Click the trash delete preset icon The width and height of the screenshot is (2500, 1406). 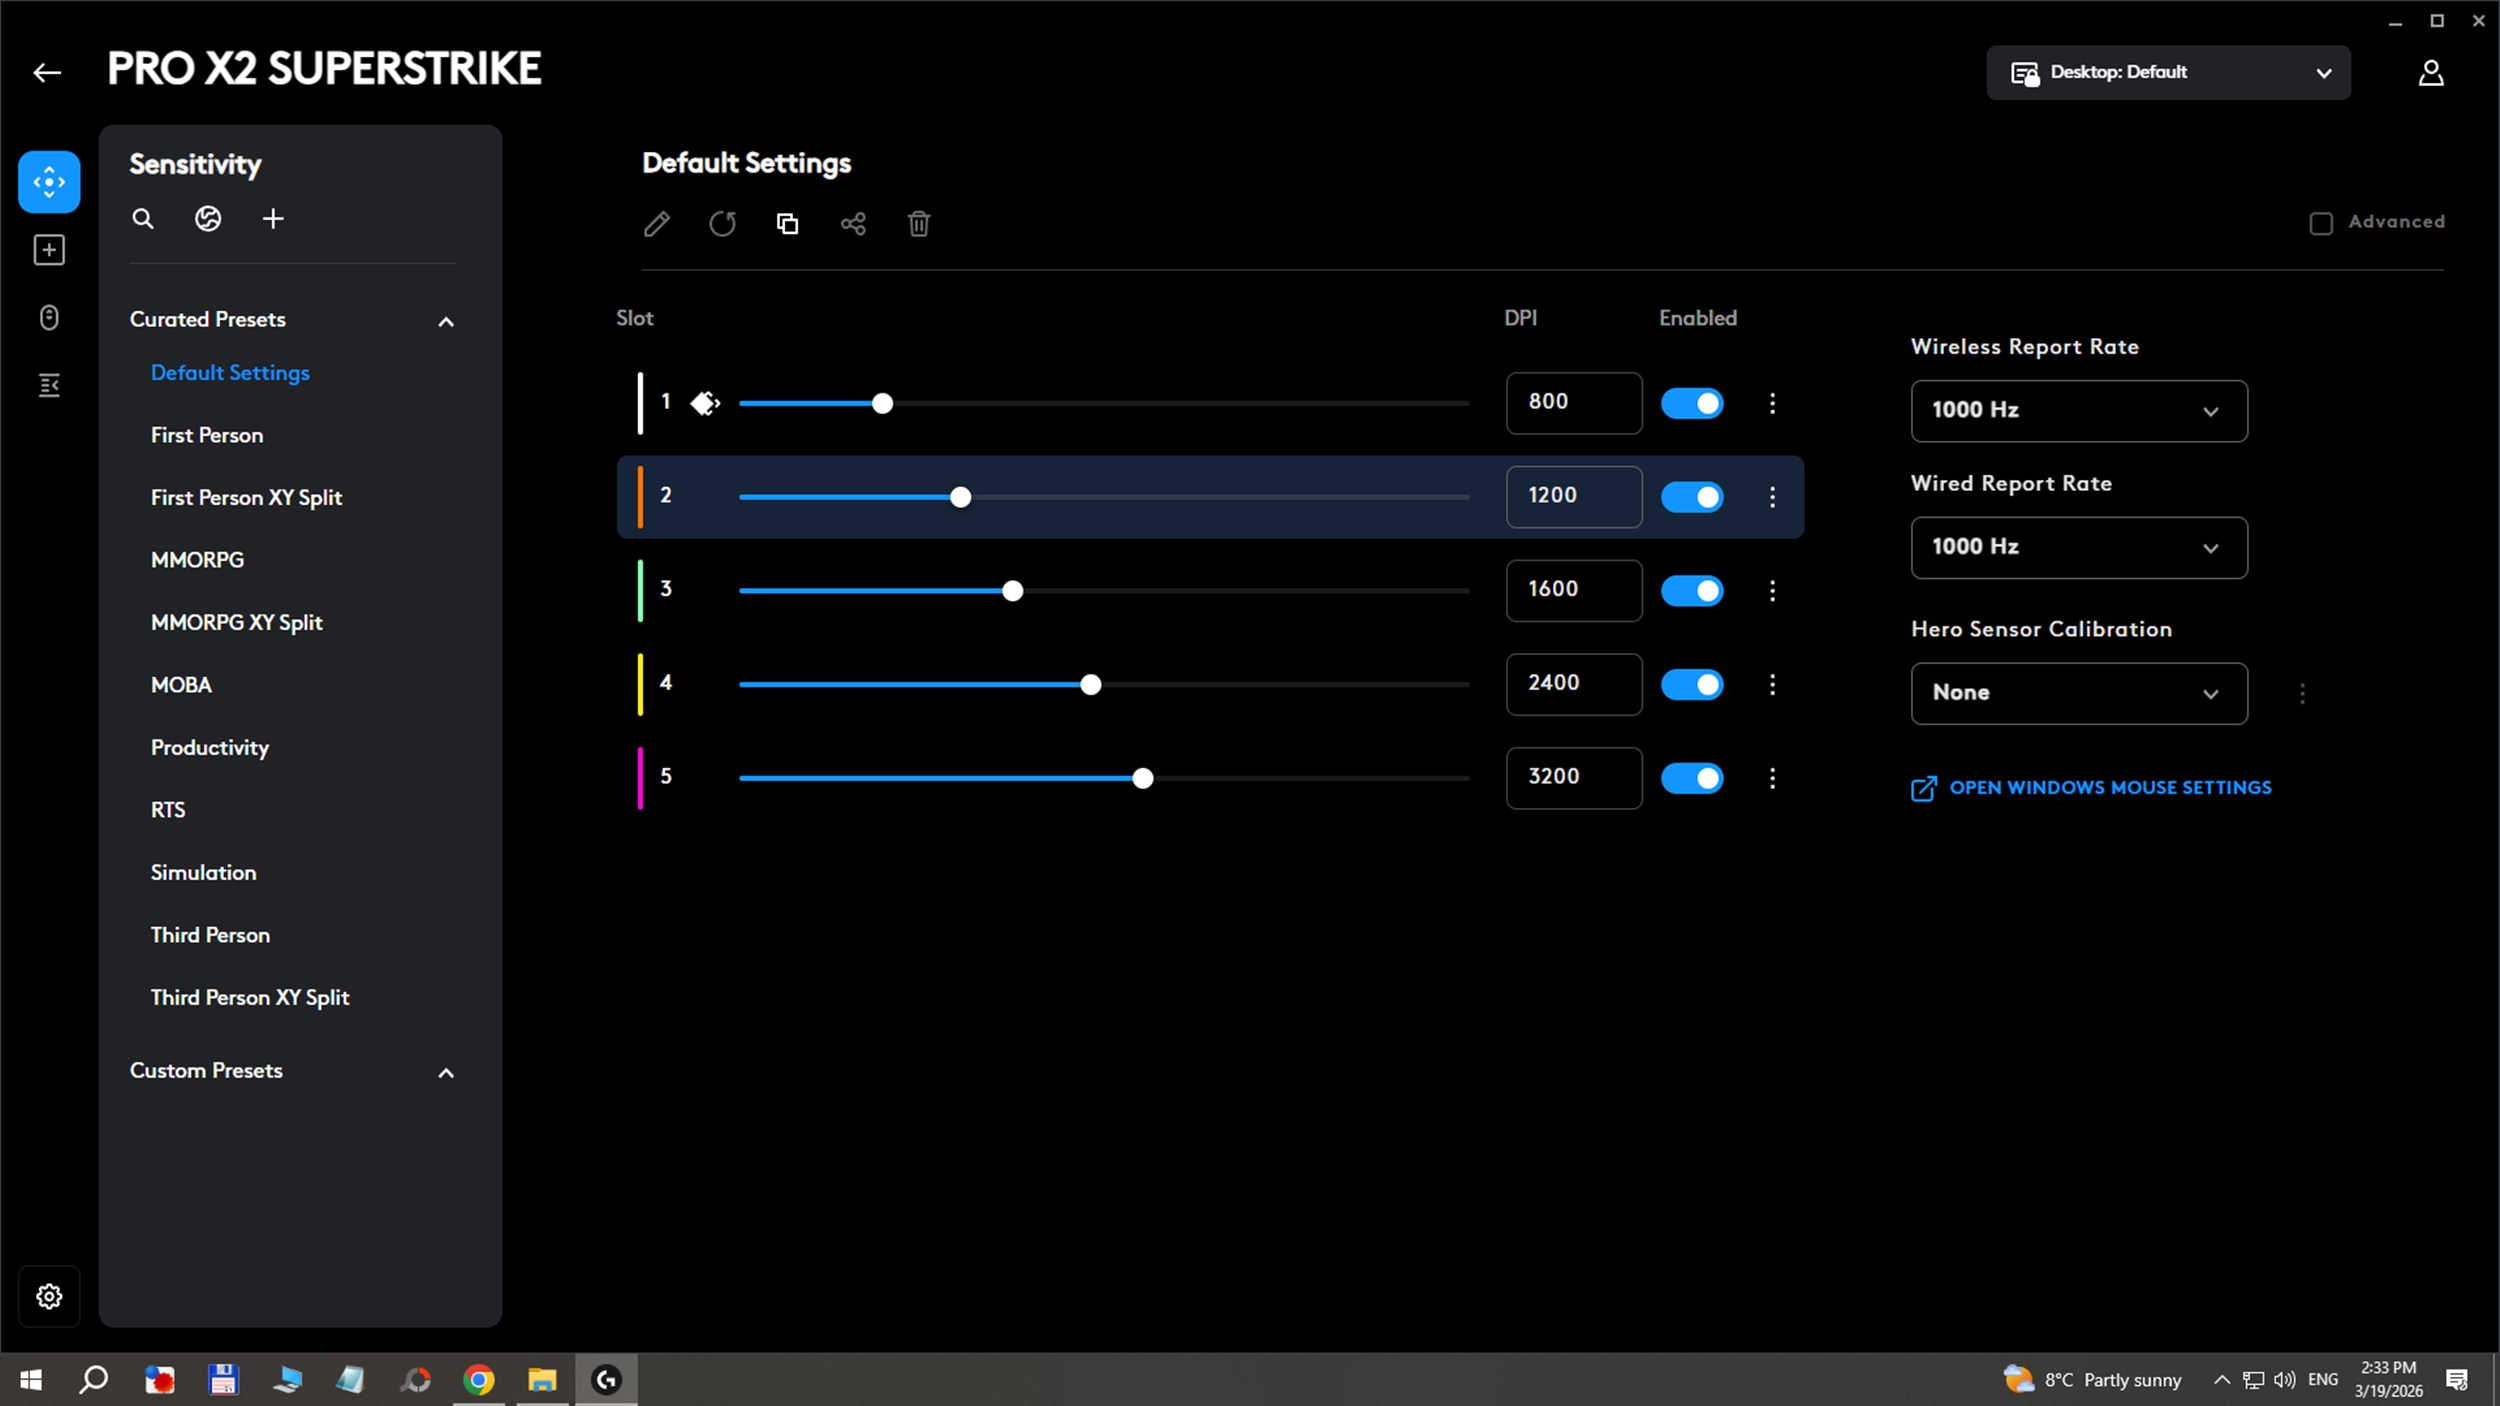pos(919,224)
